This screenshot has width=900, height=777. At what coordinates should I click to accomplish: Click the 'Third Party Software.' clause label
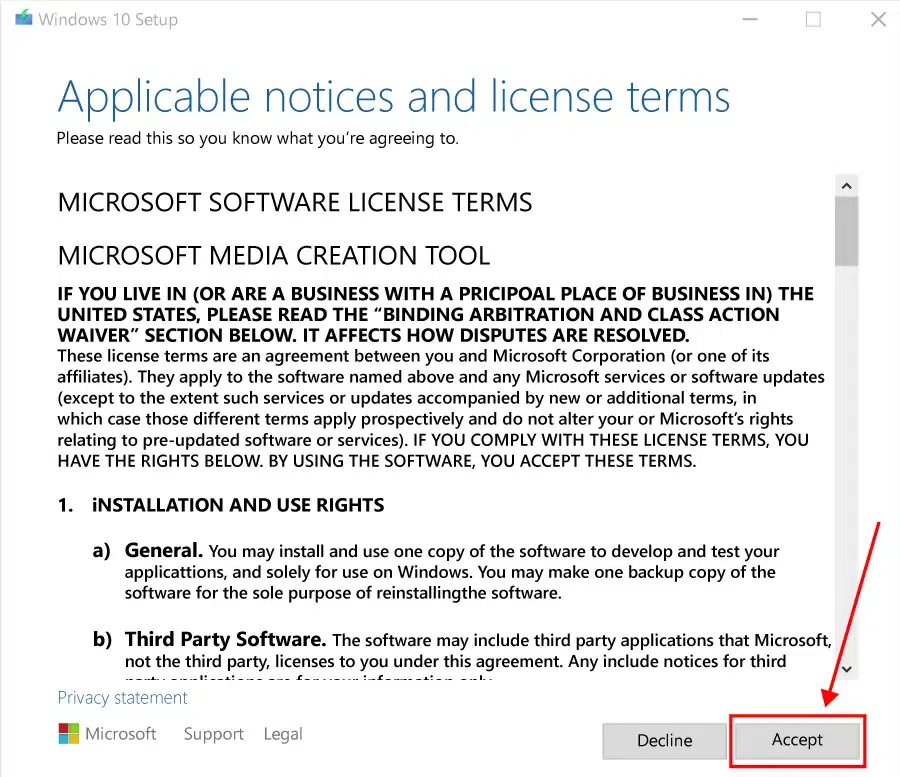click(226, 639)
